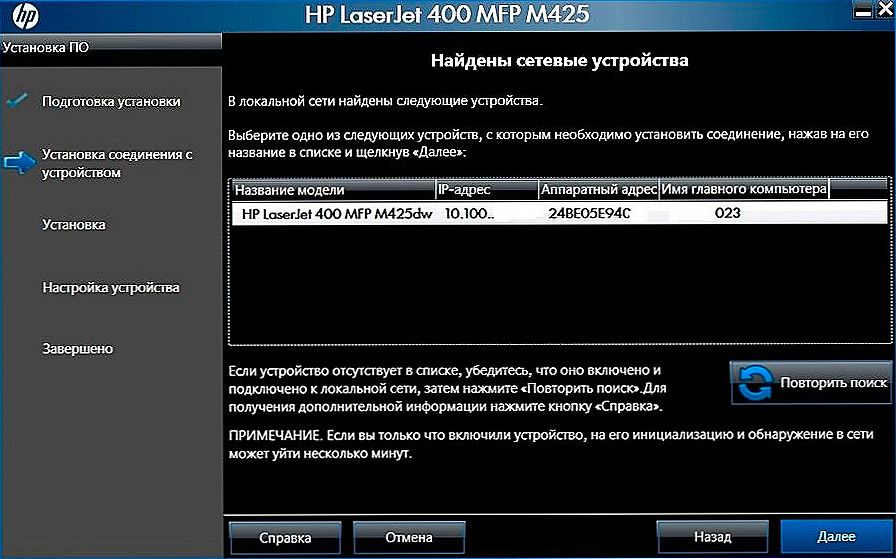Image resolution: width=896 pixels, height=559 pixels.
Task: Click the HP LaserJet 400 MFP M425 title
Action: pos(446,15)
